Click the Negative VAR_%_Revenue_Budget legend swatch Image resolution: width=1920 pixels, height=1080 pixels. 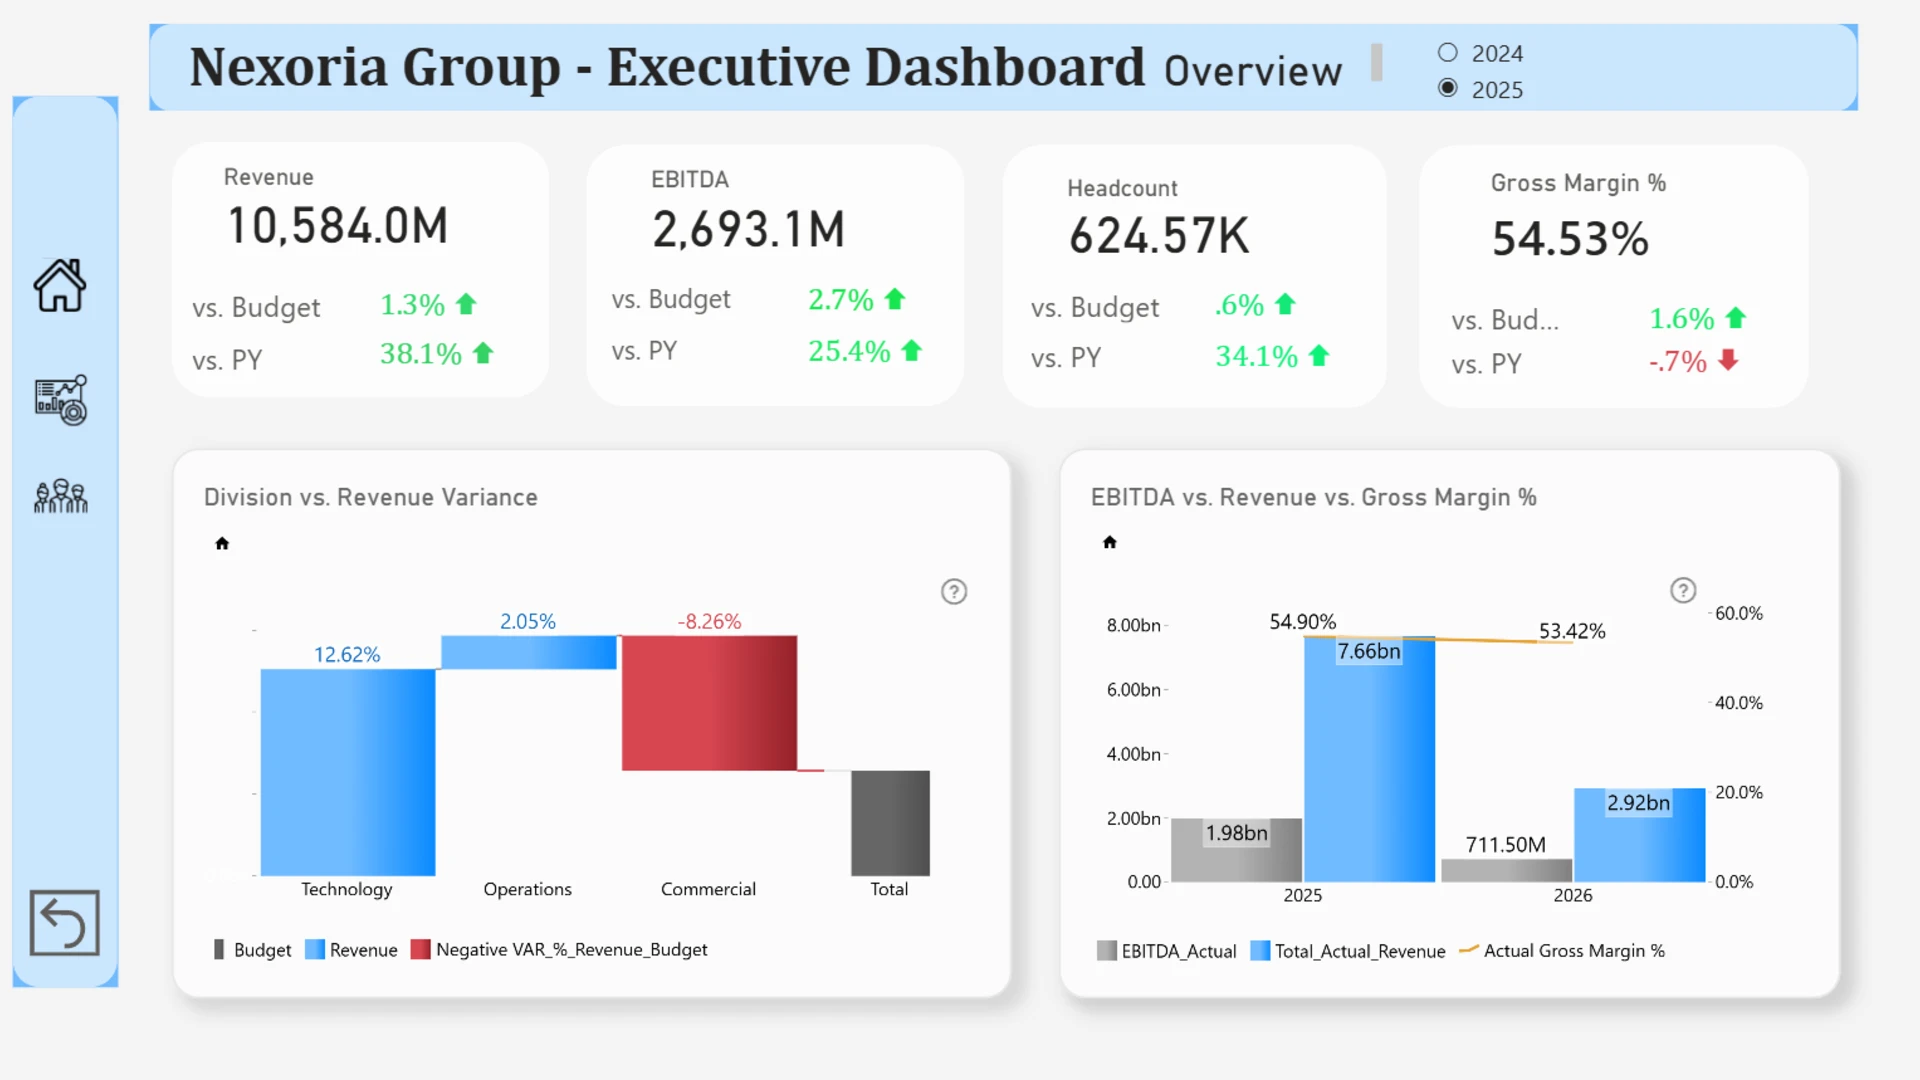pos(420,949)
